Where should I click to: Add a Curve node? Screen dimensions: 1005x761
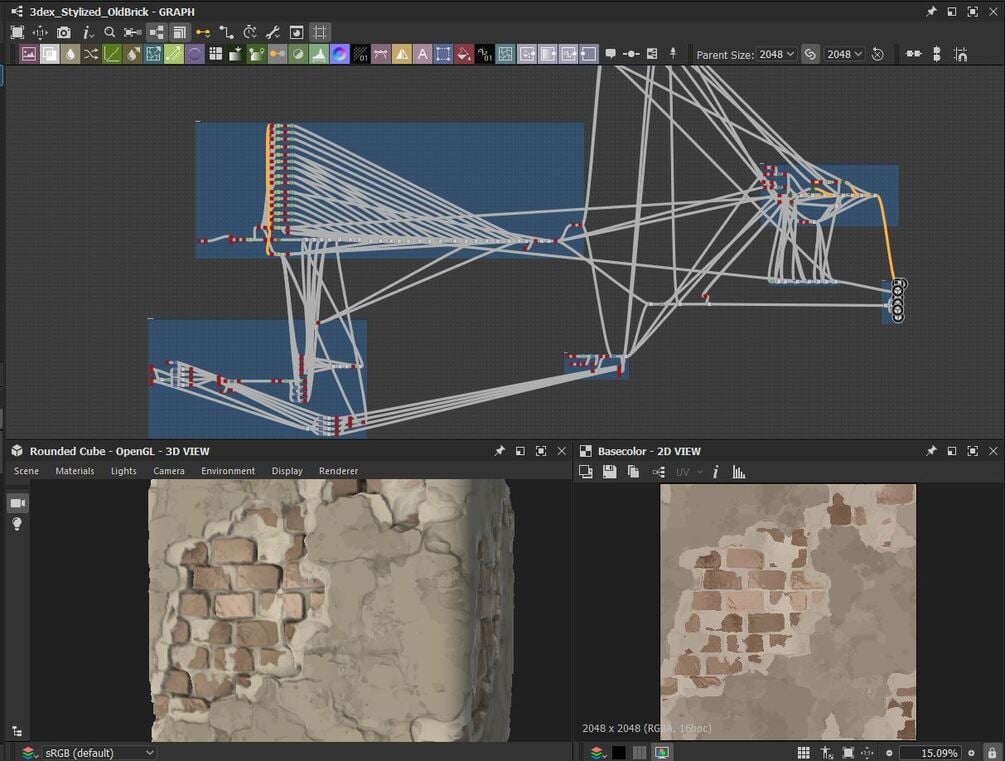(112, 54)
